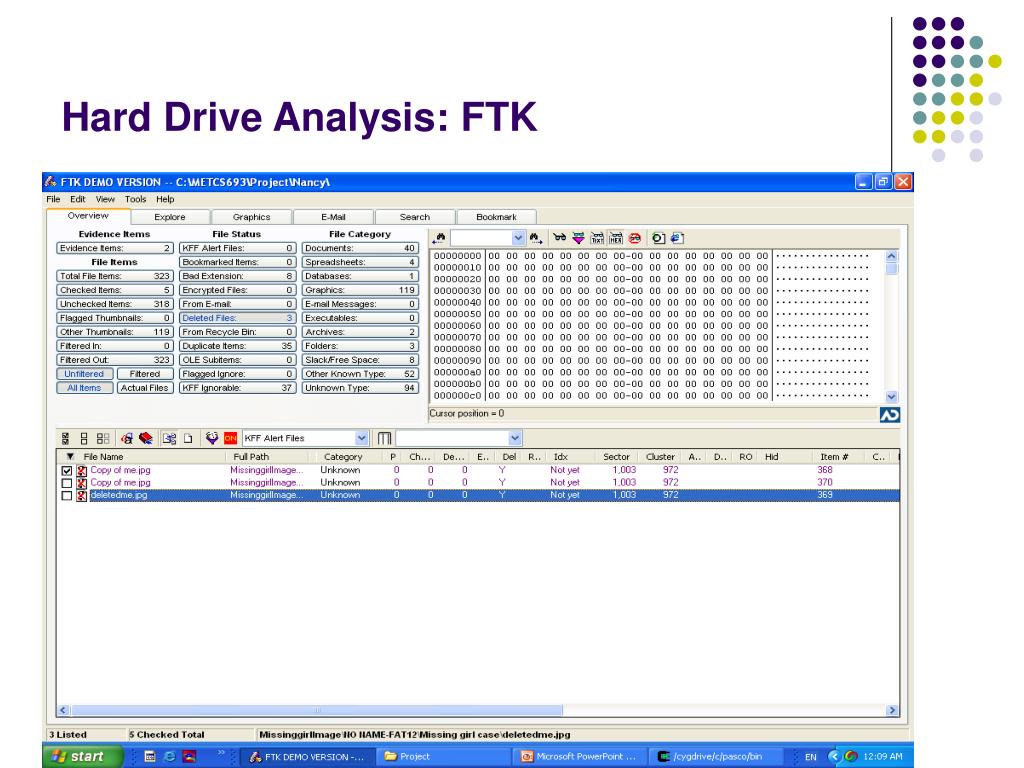Open the Edit menu
1024x768 pixels.
click(78, 199)
